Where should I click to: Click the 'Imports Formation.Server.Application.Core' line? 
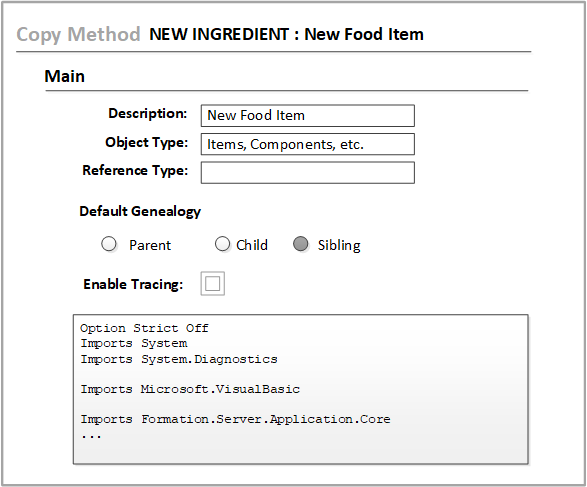235,419
